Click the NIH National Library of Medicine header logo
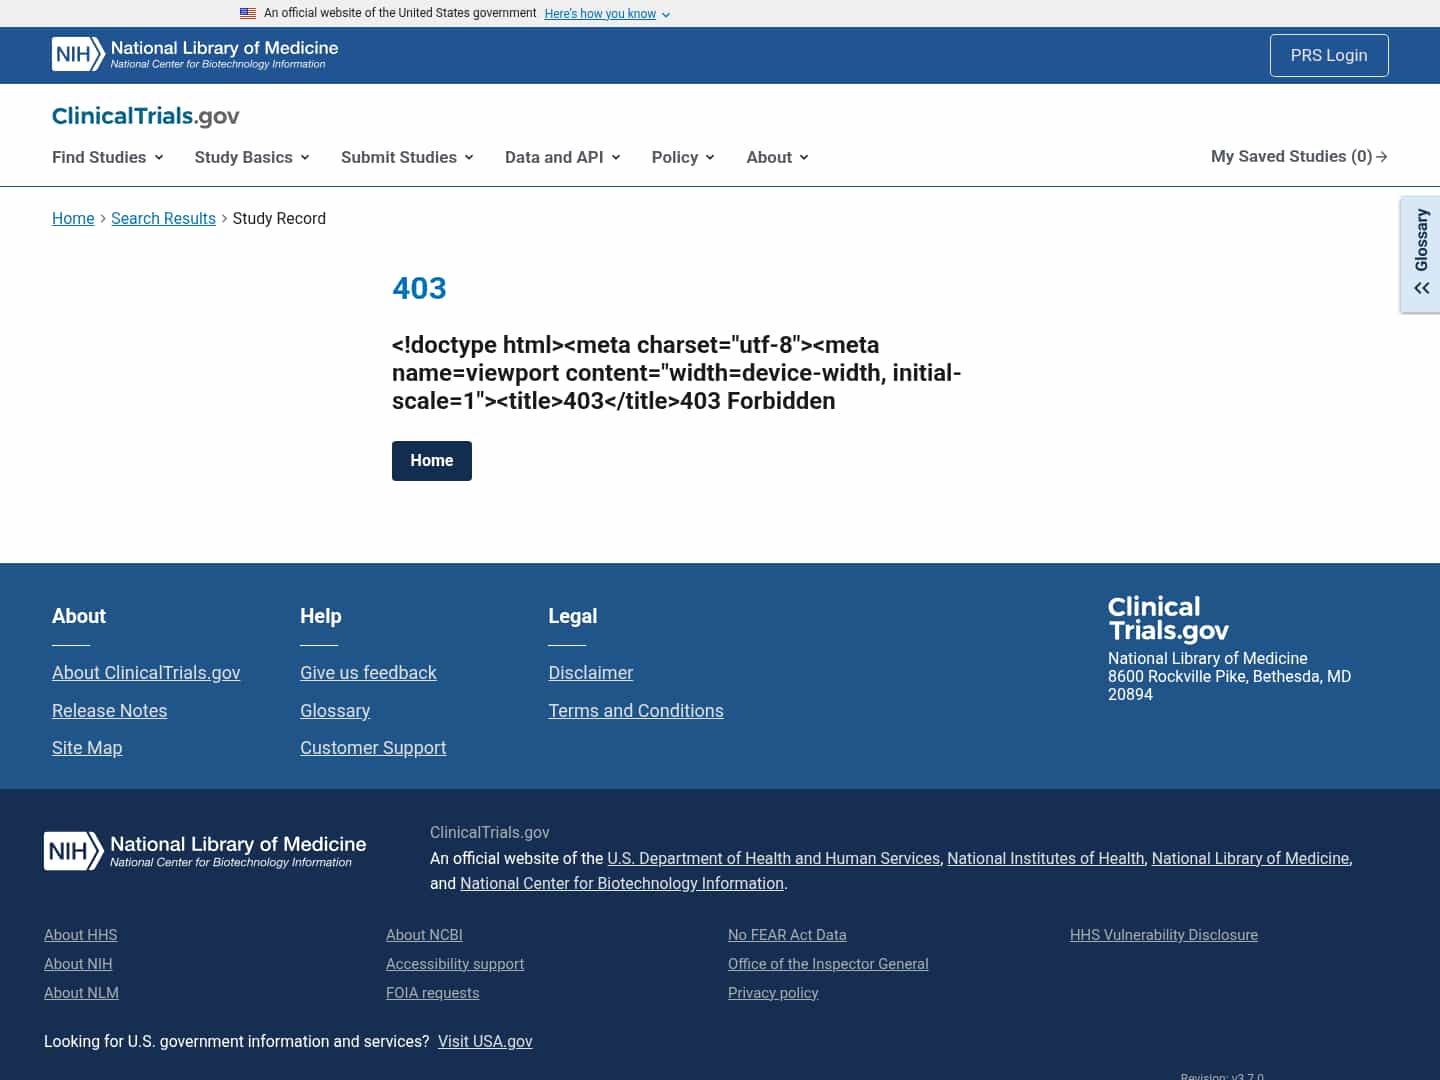This screenshot has width=1440, height=1080. [195, 54]
